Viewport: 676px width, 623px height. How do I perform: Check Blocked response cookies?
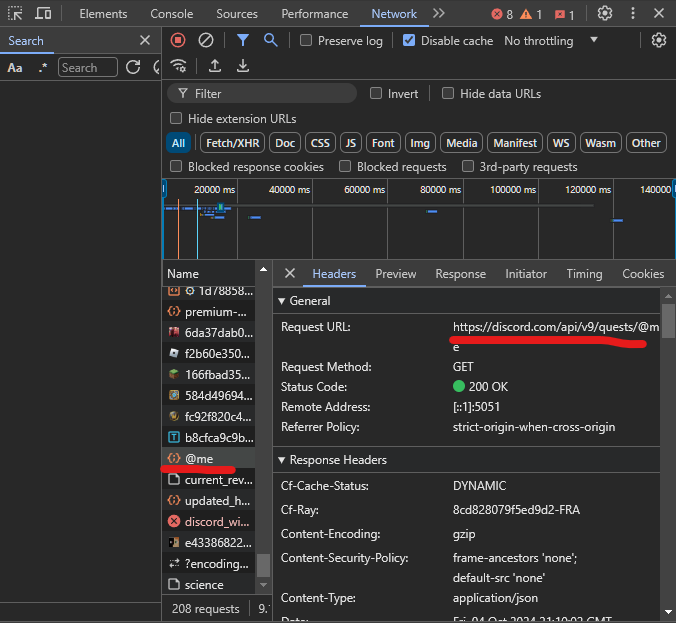tap(176, 166)
